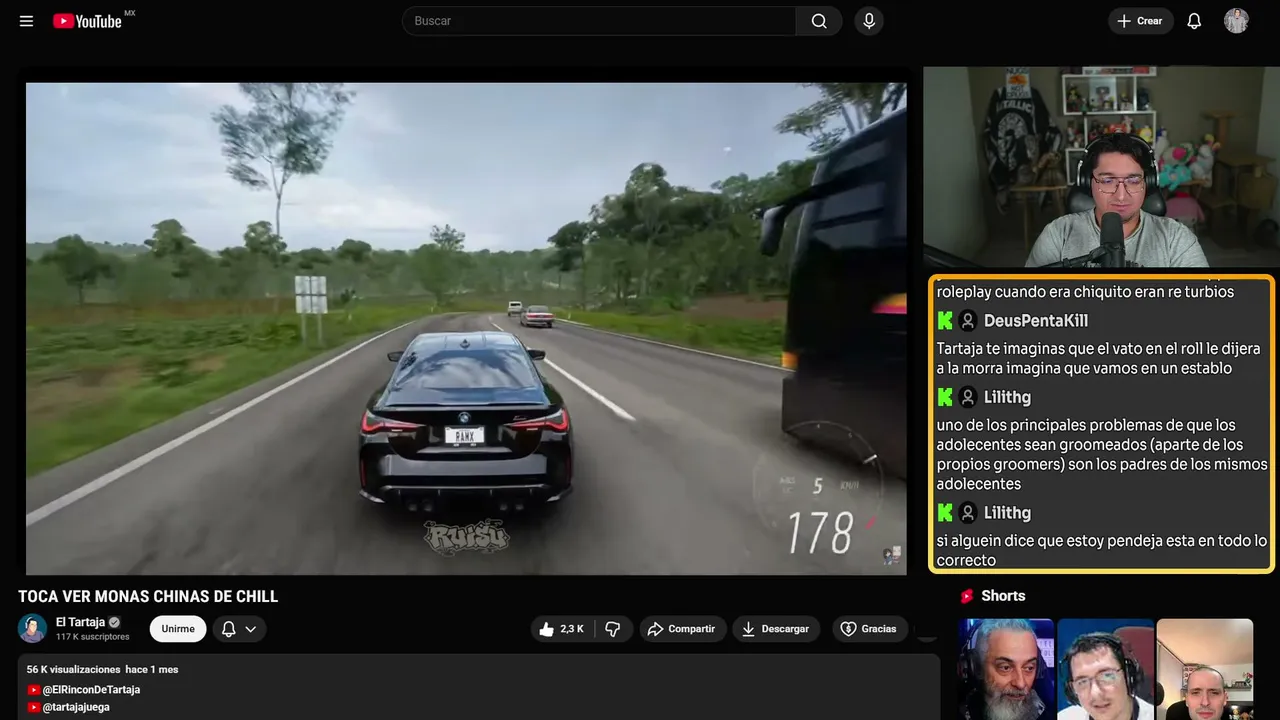Open the Short with the white-bearded man
Image resolution: width=1280 pixels, height=720 pixels.
coord(1006,669)
